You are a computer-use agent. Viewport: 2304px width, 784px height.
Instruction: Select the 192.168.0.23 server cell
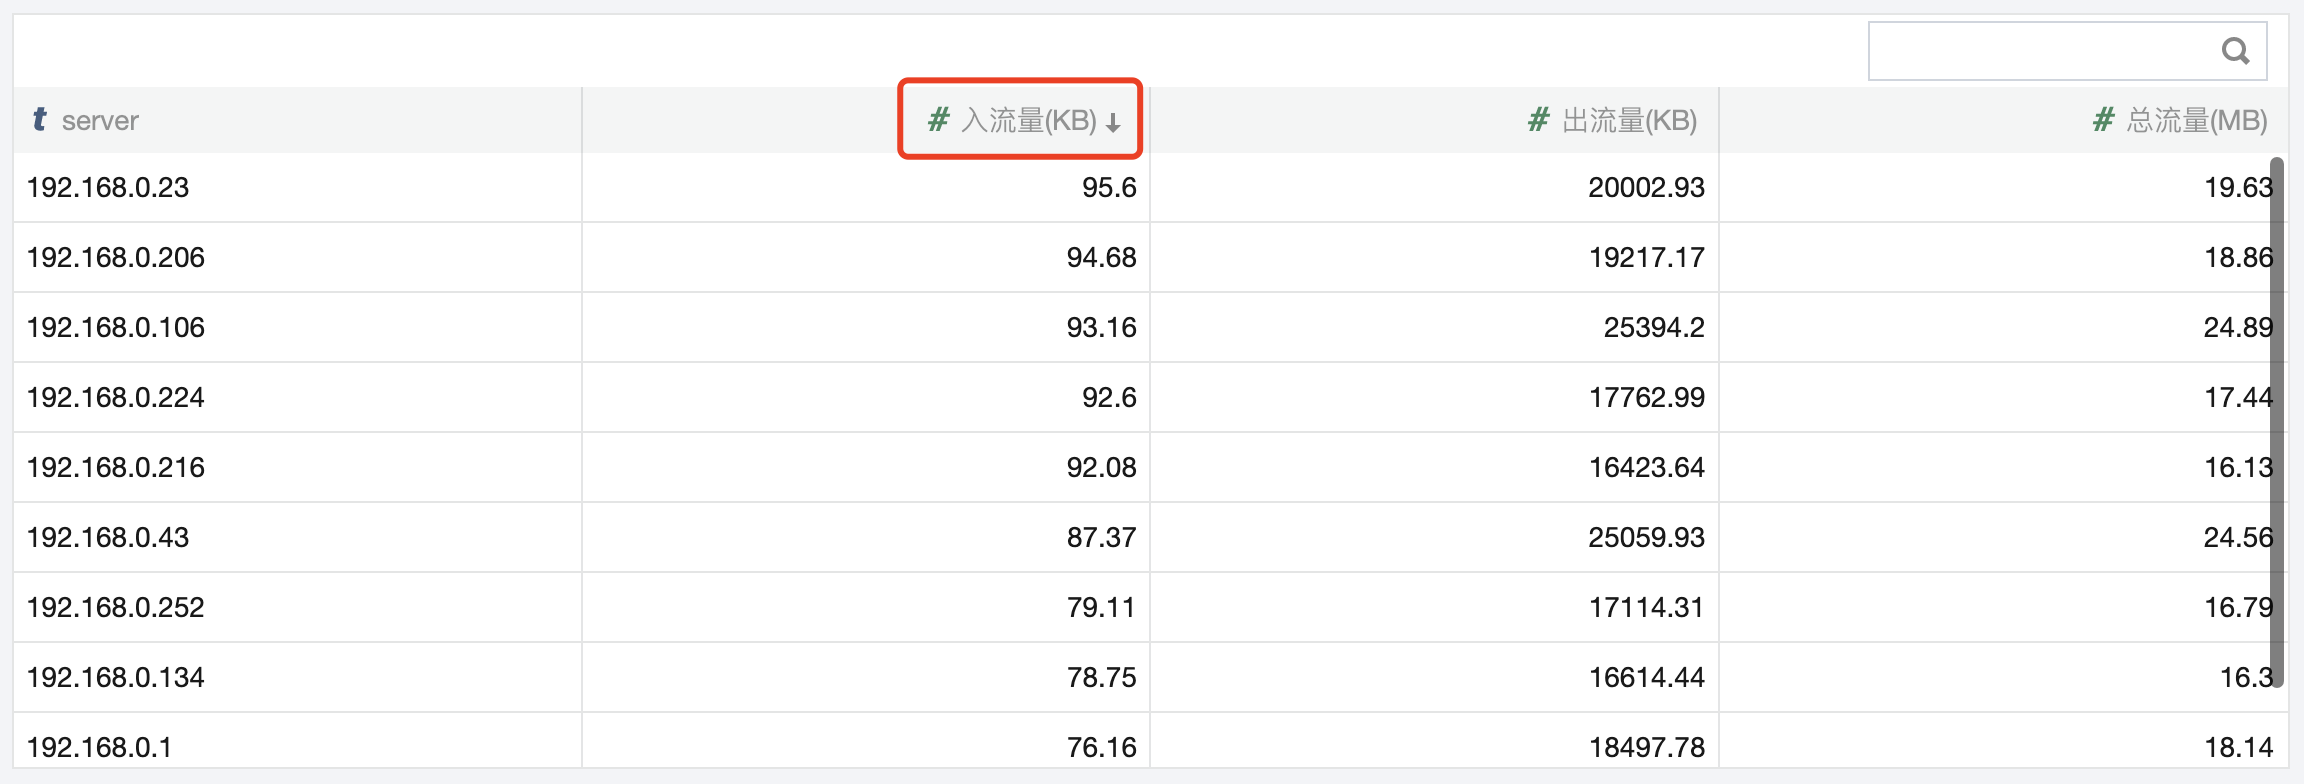click(108, 188)
